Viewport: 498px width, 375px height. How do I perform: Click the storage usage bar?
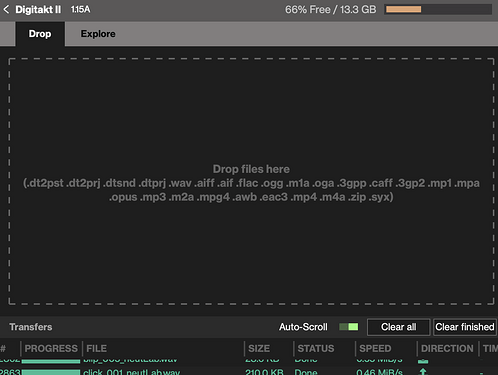click(x=438, y=9)
